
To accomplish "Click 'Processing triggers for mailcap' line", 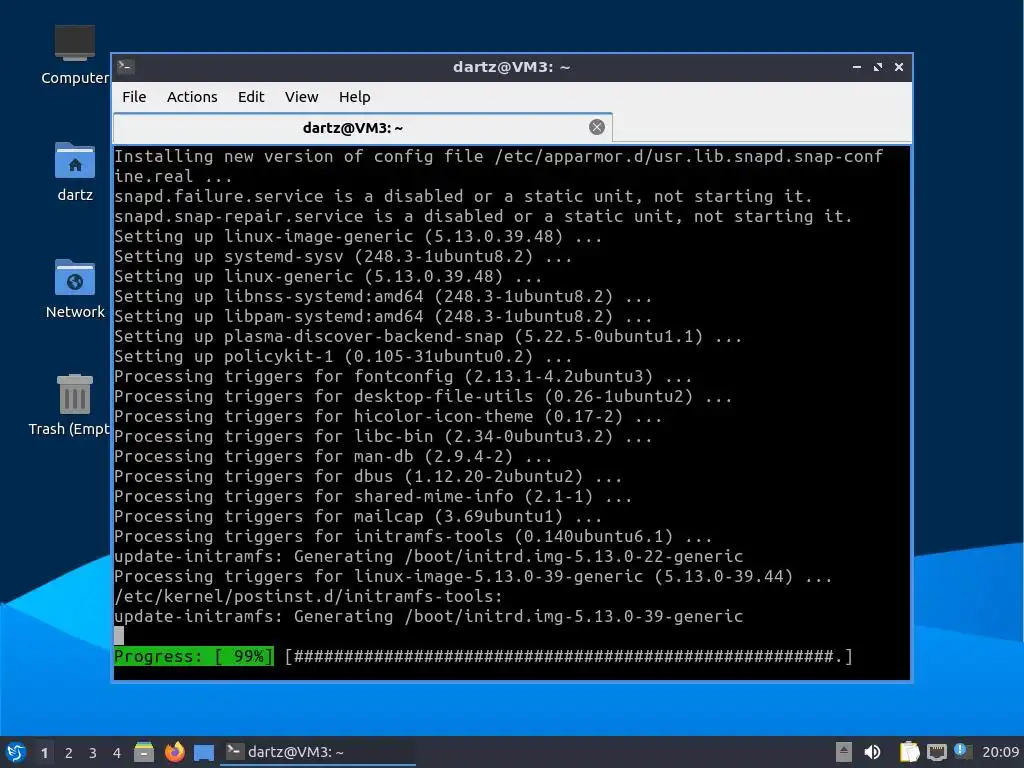I will tap(358, 517).
